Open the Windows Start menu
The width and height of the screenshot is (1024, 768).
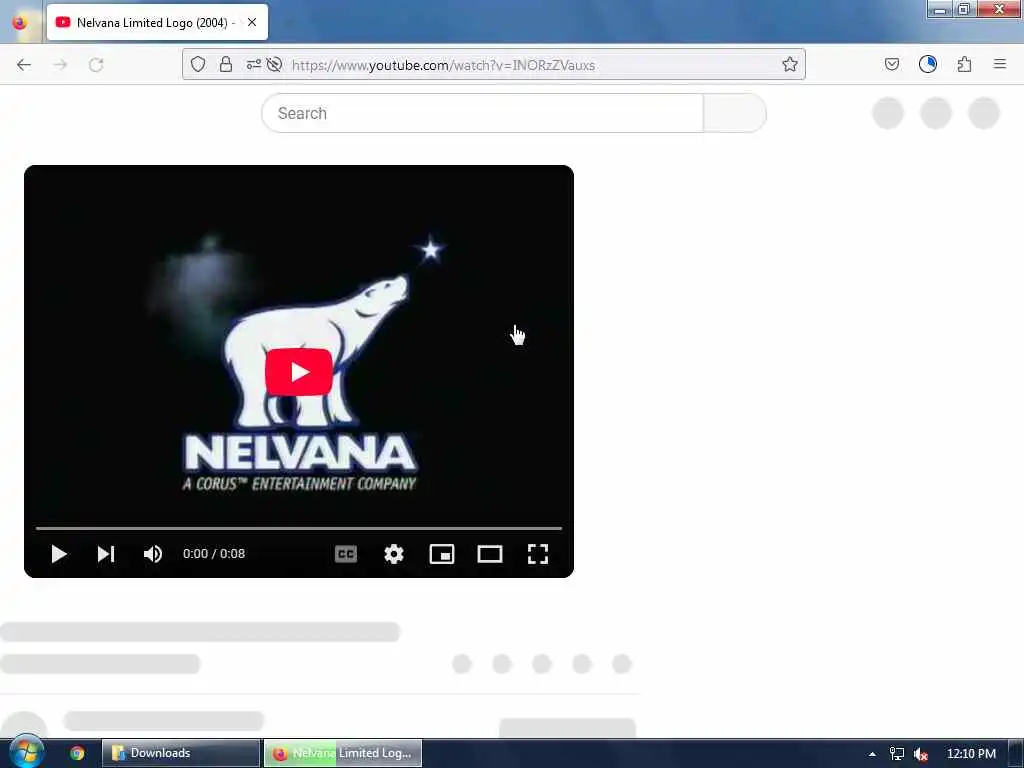(x=25, y=752)
